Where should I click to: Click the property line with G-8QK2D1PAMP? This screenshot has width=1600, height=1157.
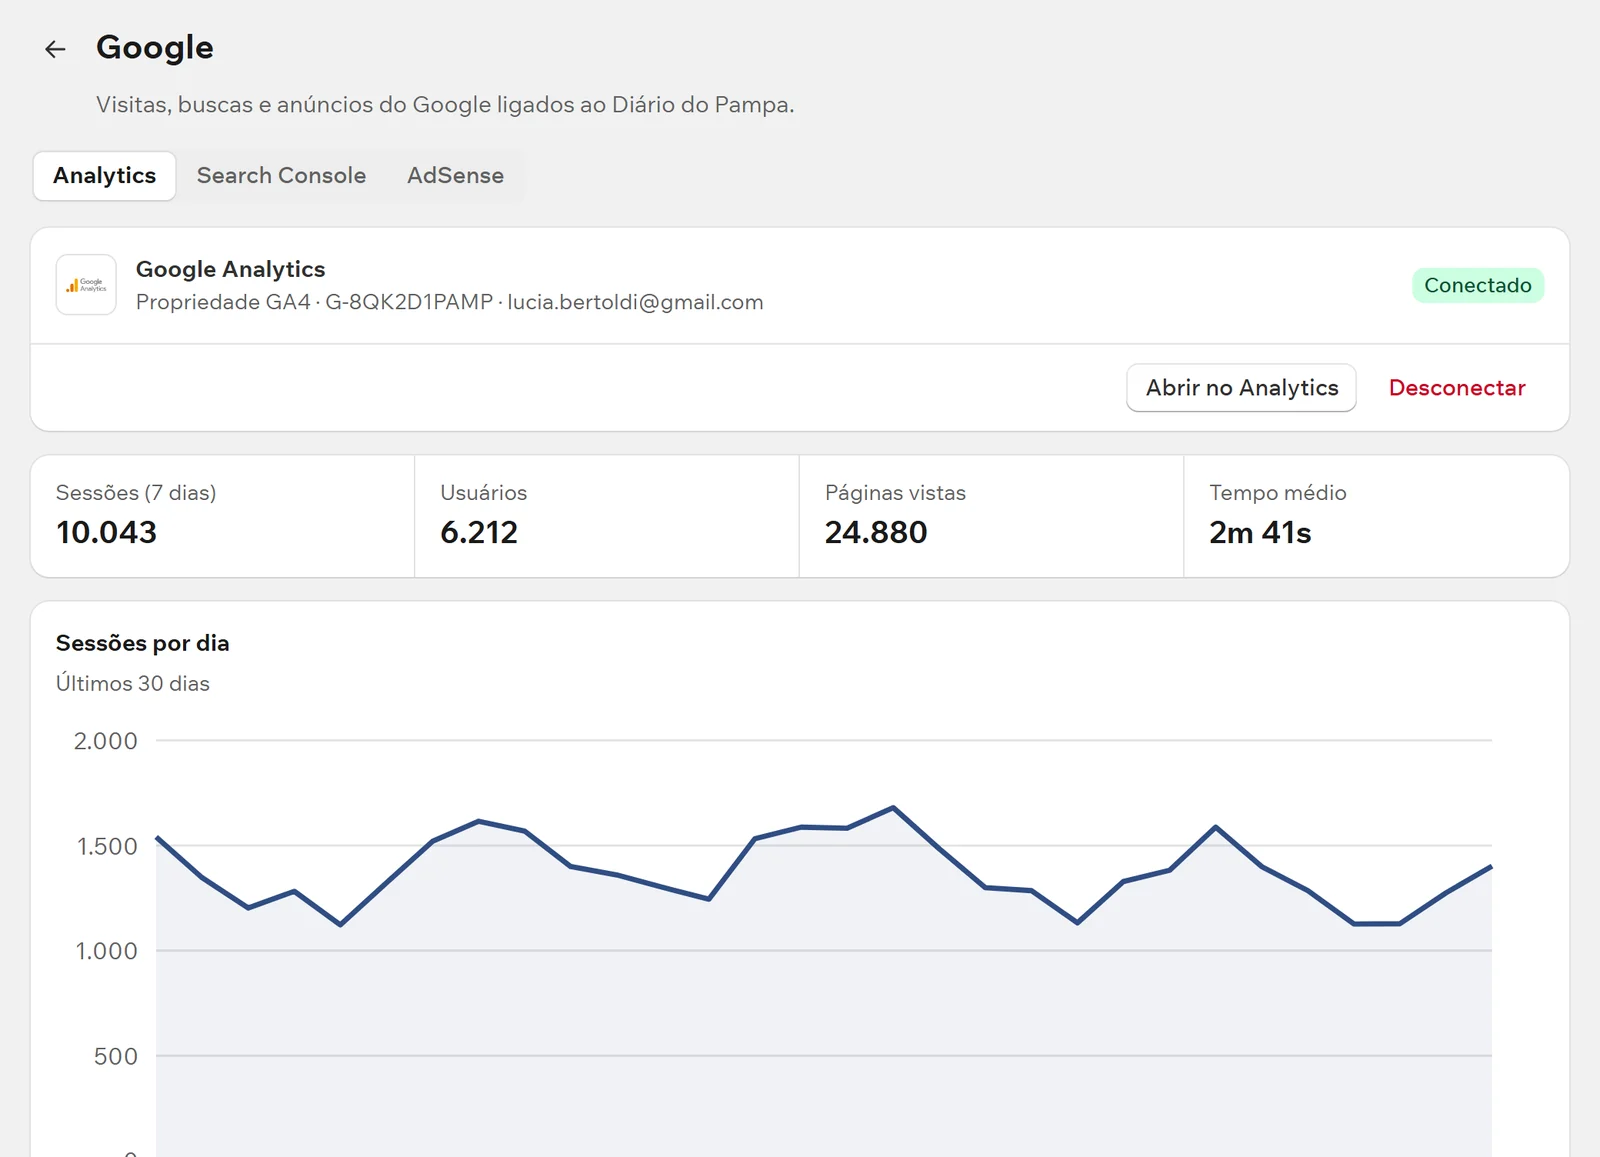point(450,302)
